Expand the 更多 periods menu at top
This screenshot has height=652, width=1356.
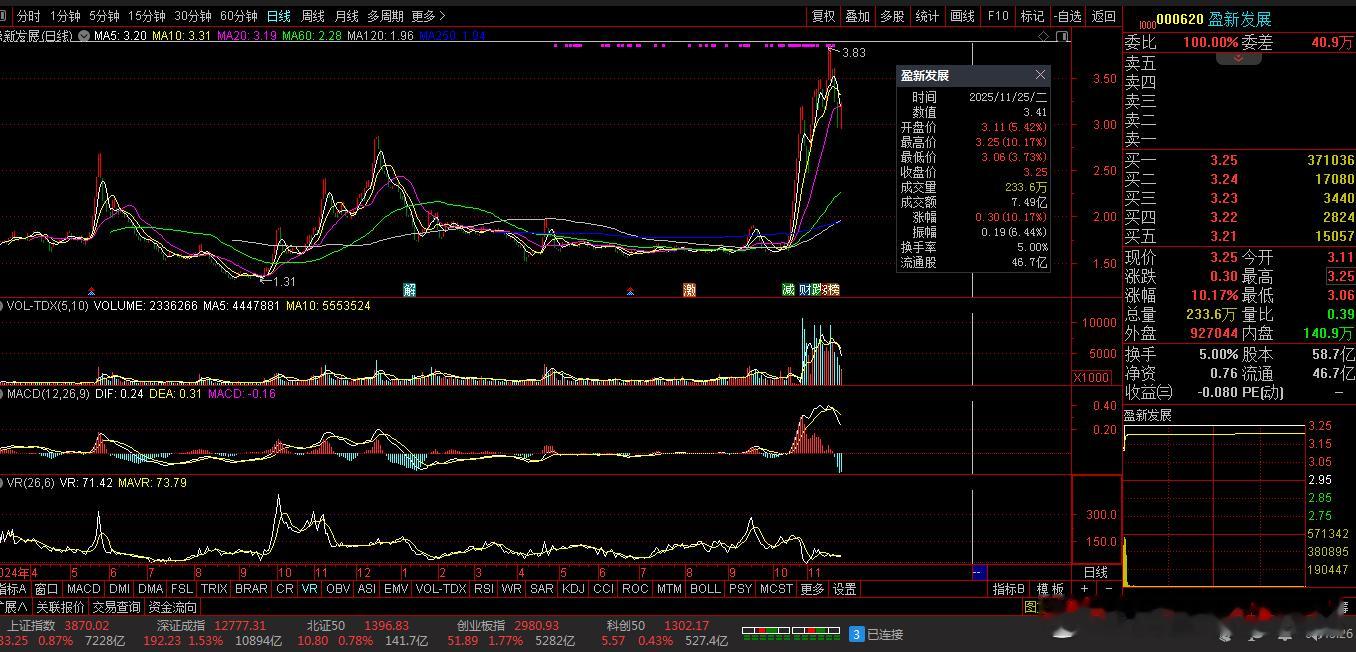coord(428,16)
